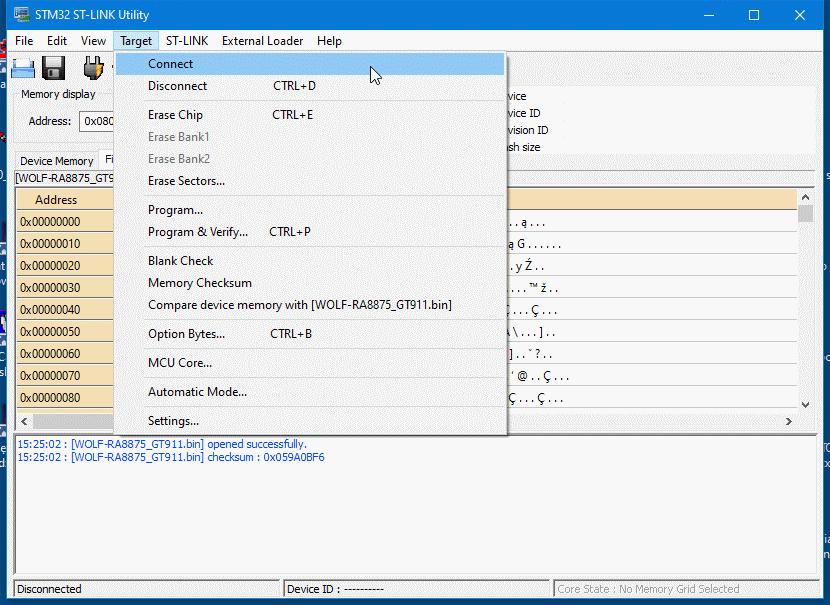This screenshot has width=830, height=605.
Task: Open MCU Core panel entry
Action: click(180, 363)
